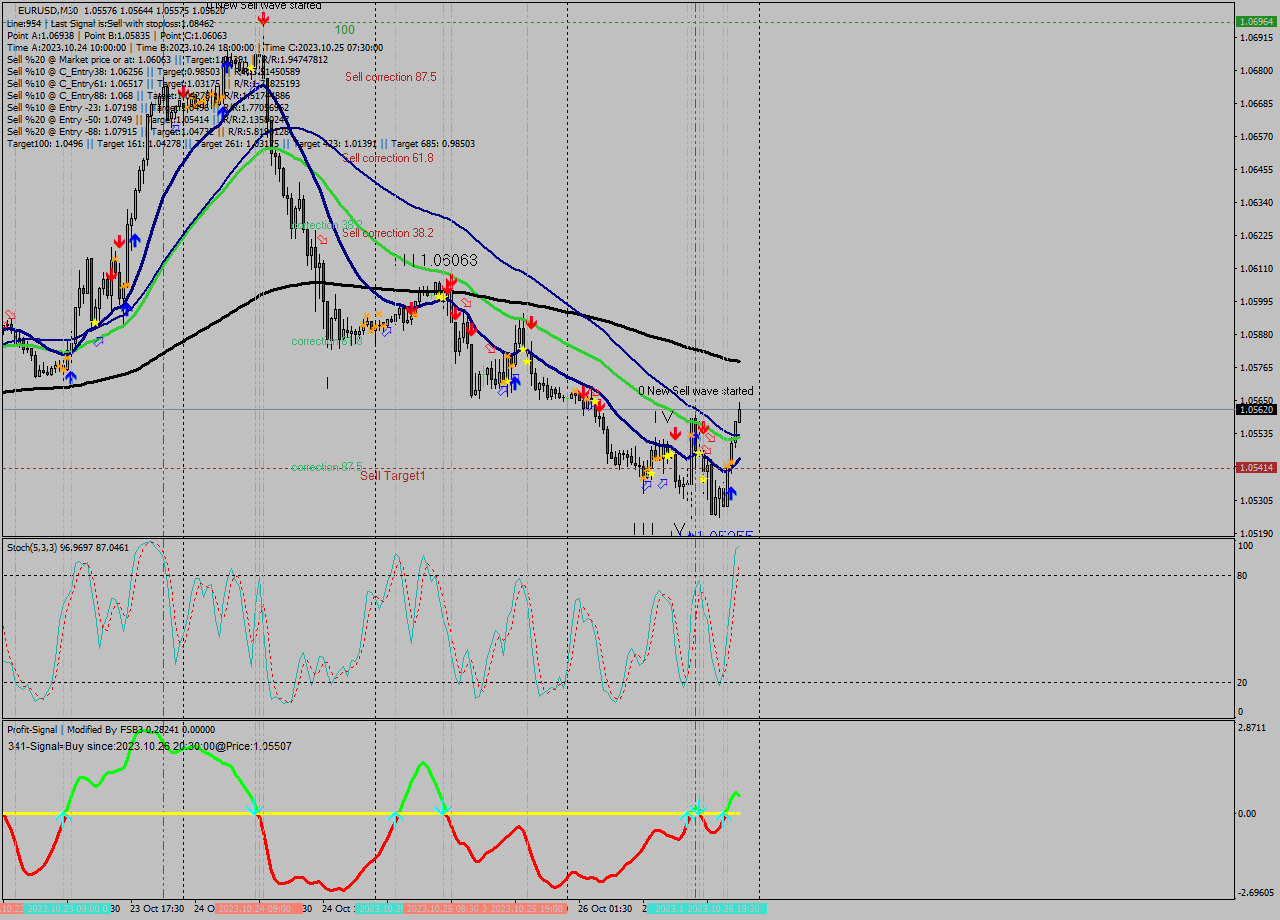Click the current price tag 1.05620 on the axis

1256,409
